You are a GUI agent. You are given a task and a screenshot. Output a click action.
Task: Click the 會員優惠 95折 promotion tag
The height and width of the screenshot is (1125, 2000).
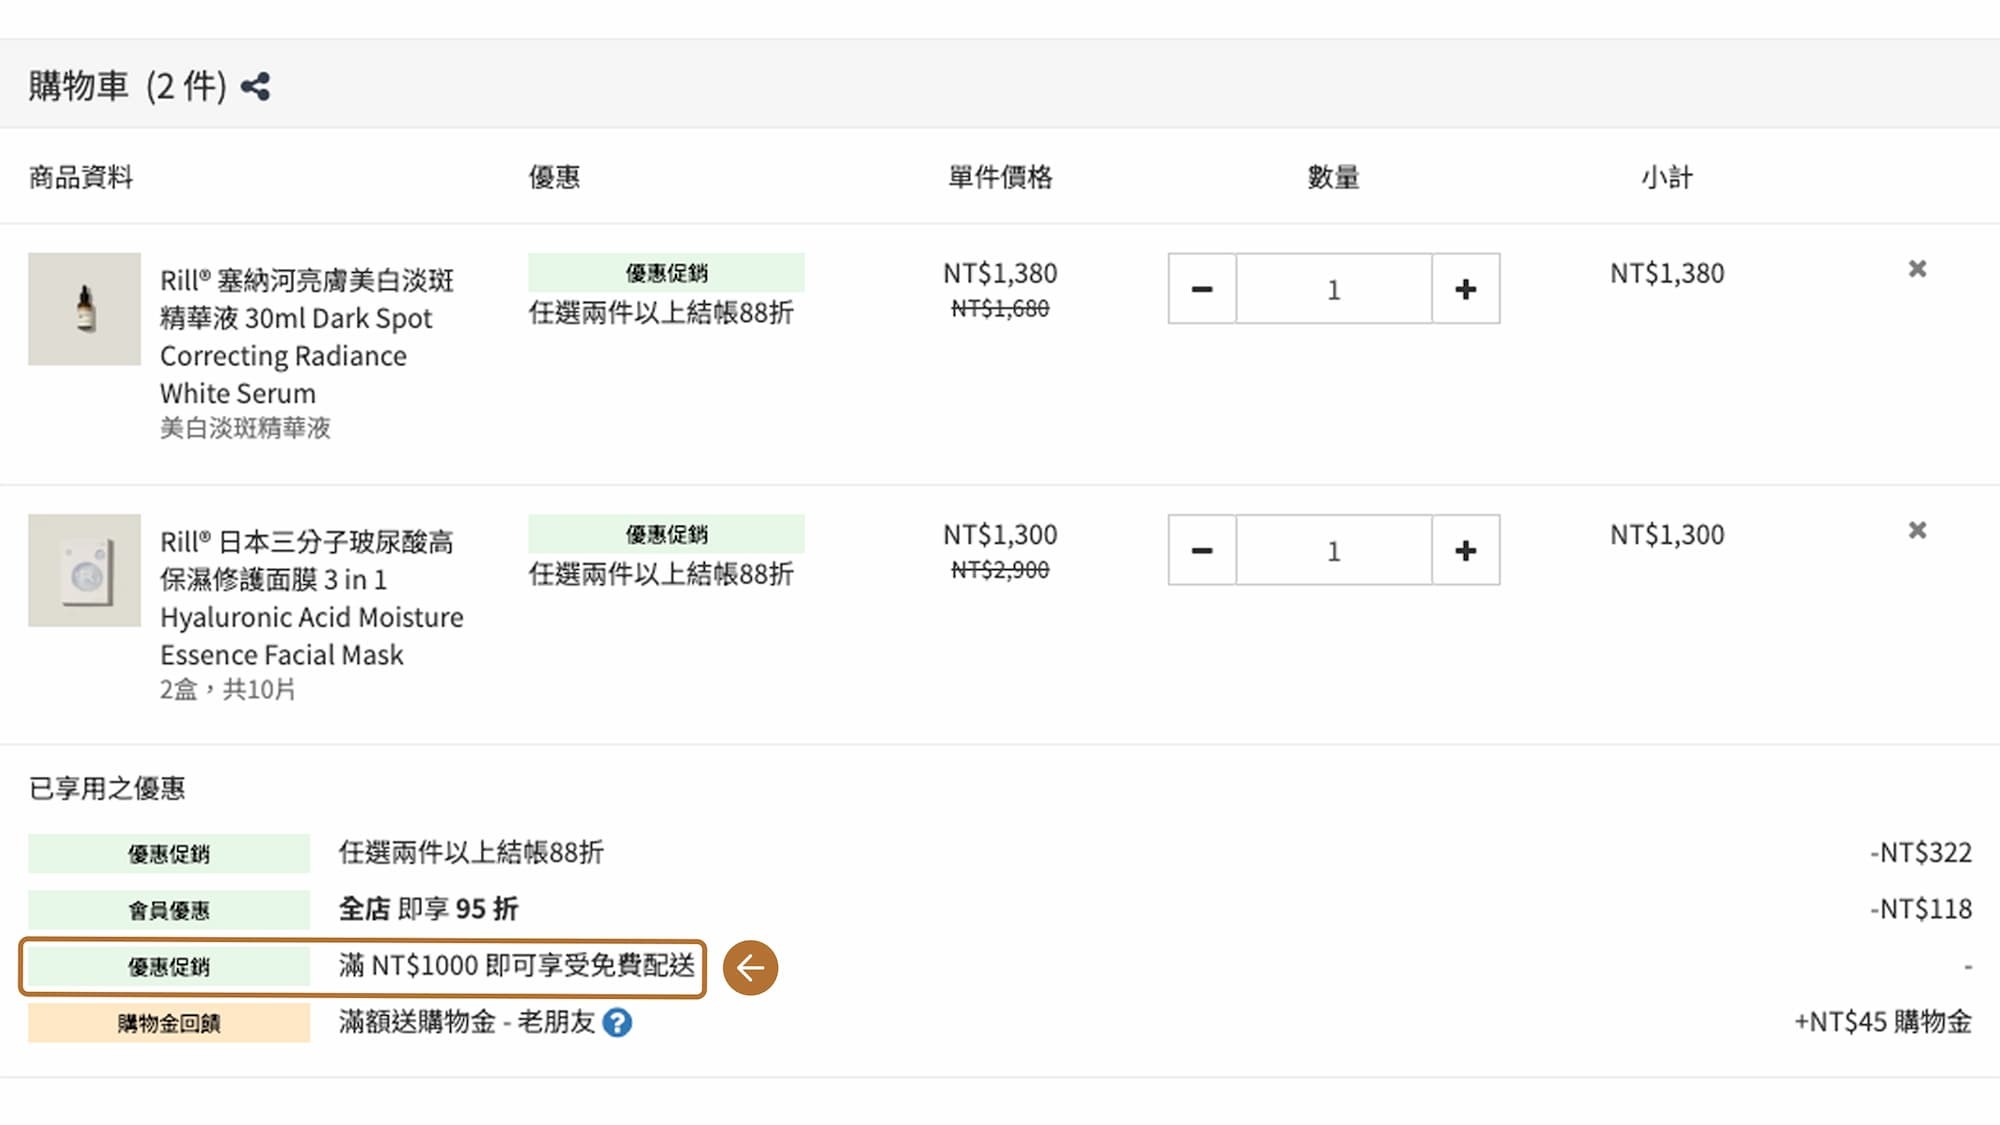168,910
